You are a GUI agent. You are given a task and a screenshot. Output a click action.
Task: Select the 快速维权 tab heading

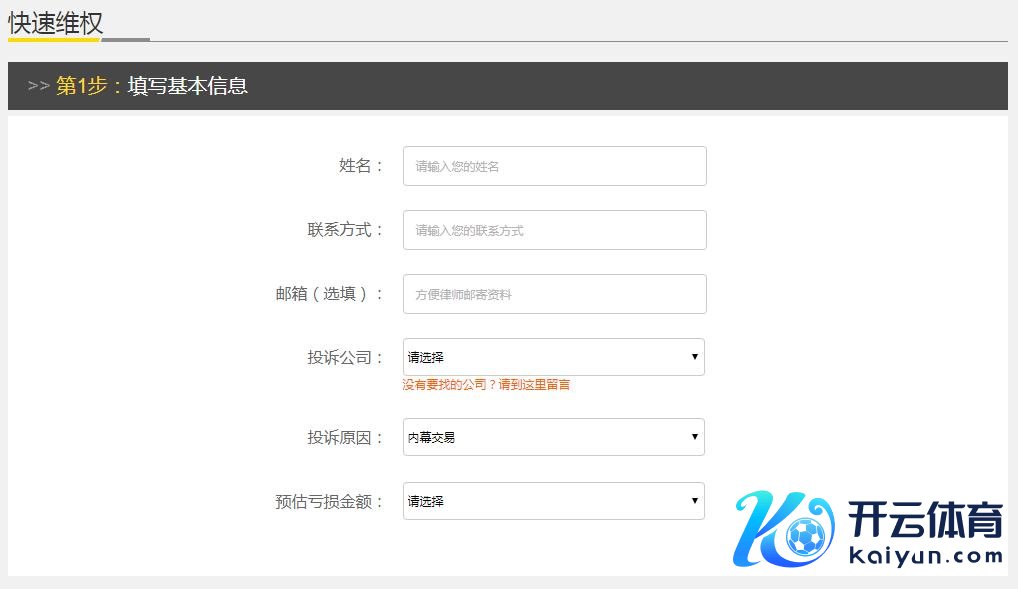tap(55, 23)
